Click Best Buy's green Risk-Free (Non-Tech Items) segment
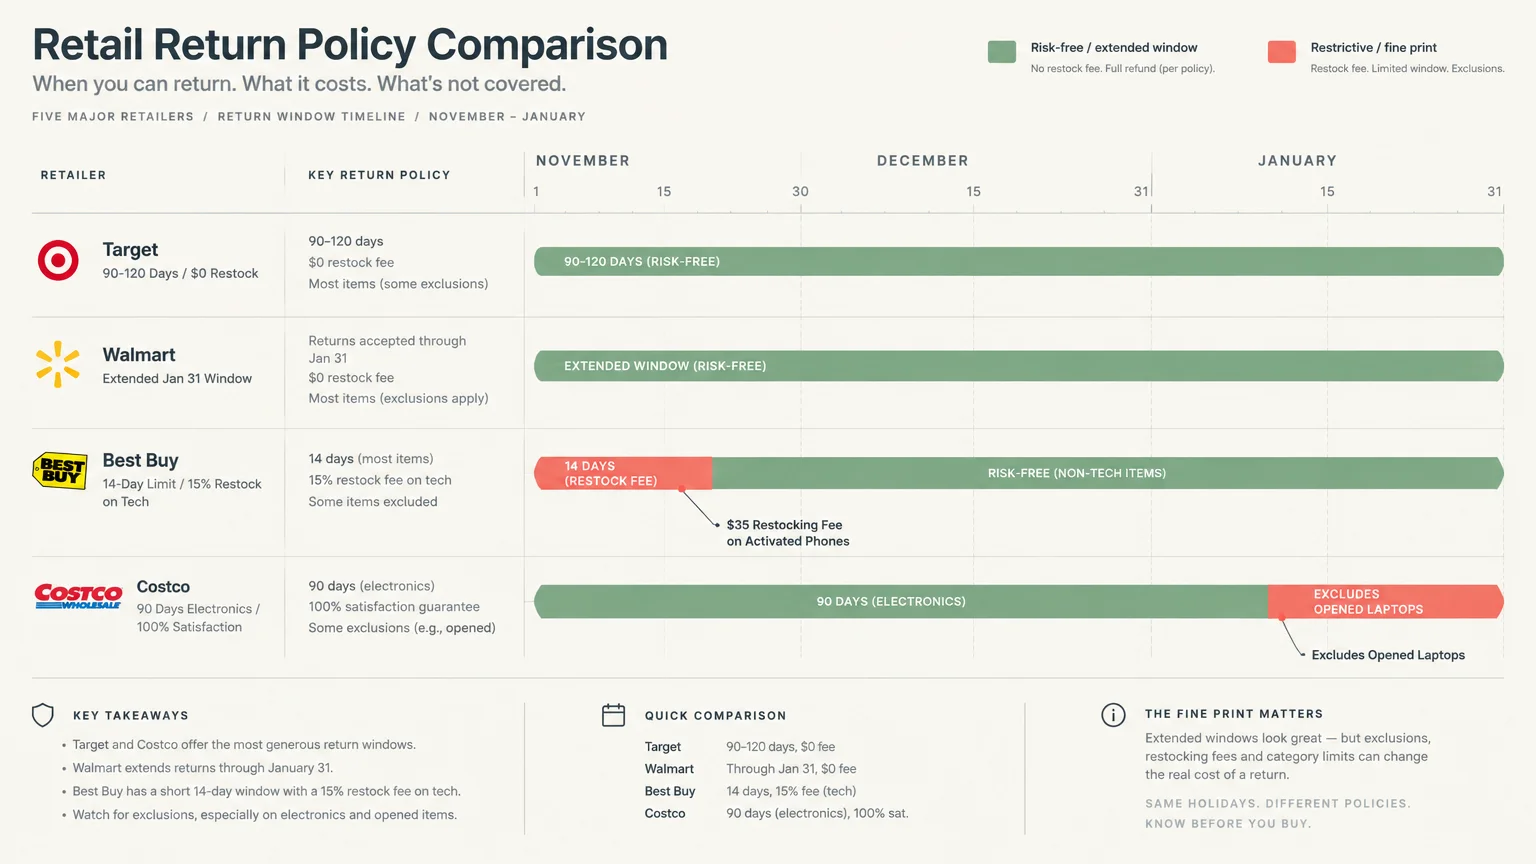 coord(1108,473)
